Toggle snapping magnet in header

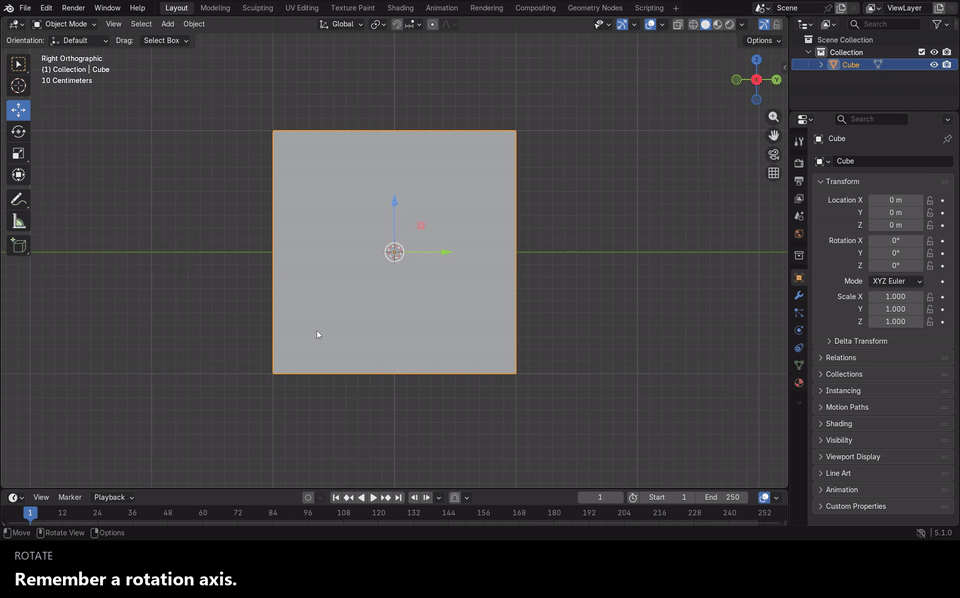pos(397,24)
